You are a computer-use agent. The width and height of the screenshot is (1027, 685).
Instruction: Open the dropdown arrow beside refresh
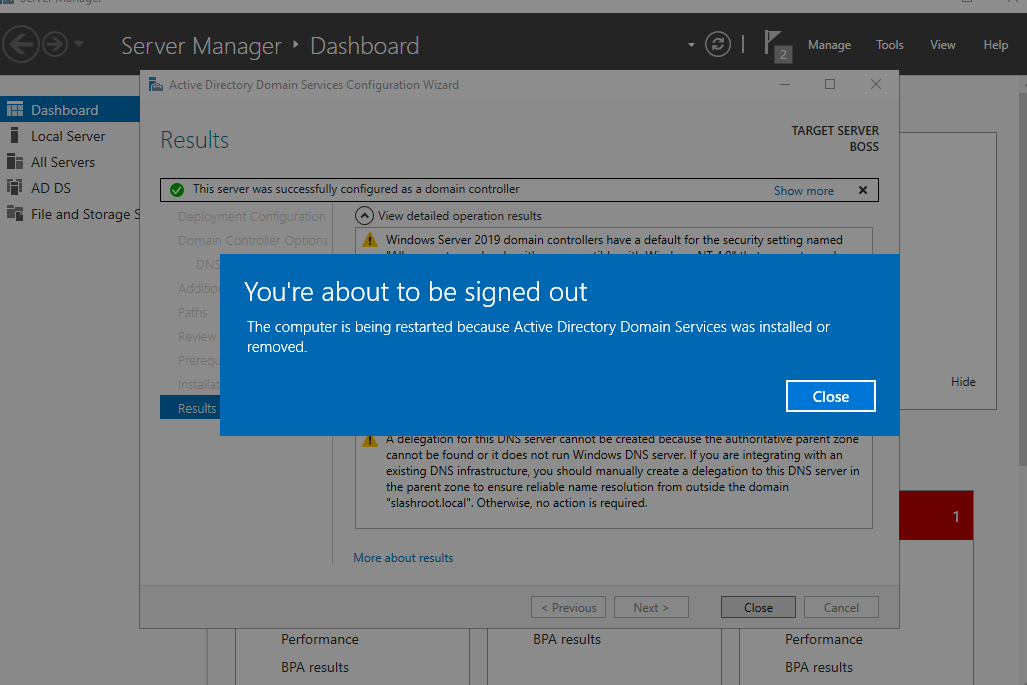(x=691, y=45)
